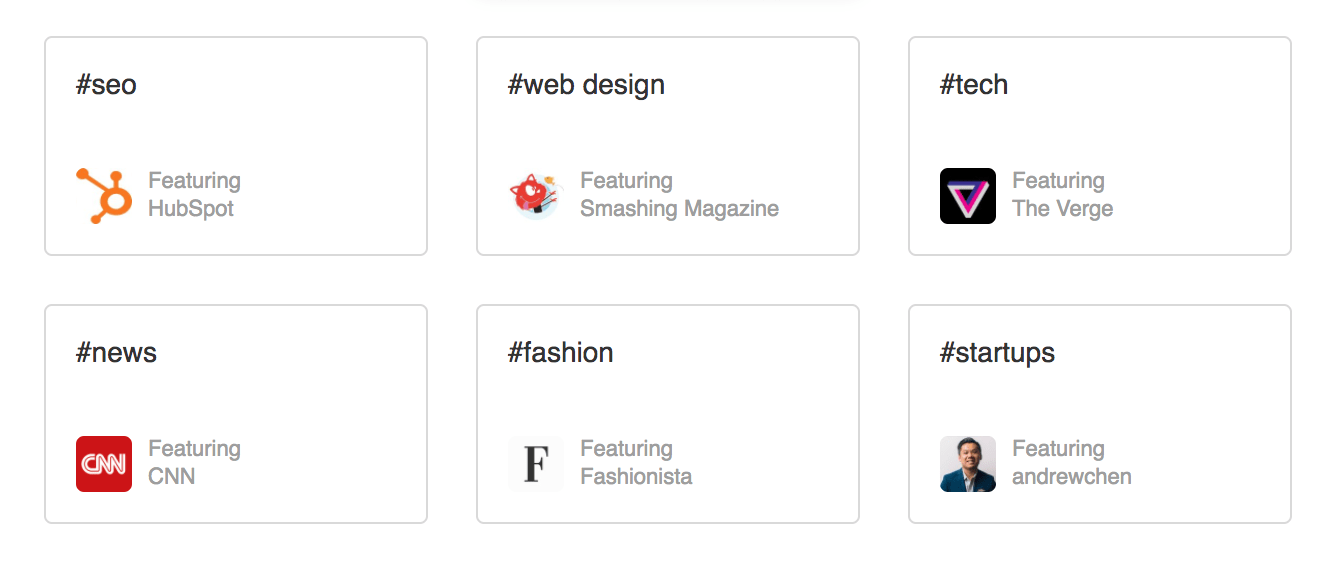The image size is (1330, 562).
Task: Click the red CNN logo
Action: [x=104, y=463]
